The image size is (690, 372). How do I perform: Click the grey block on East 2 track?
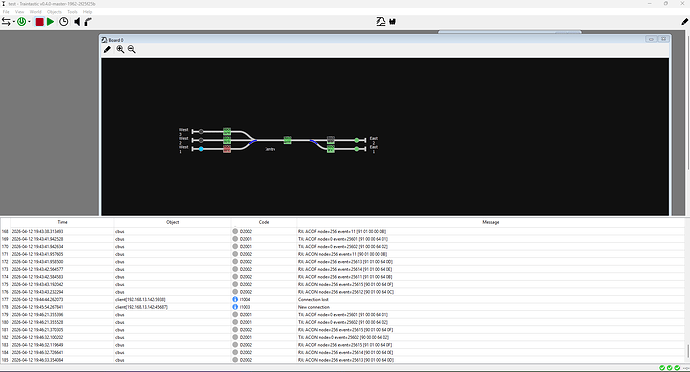point(331,140)
